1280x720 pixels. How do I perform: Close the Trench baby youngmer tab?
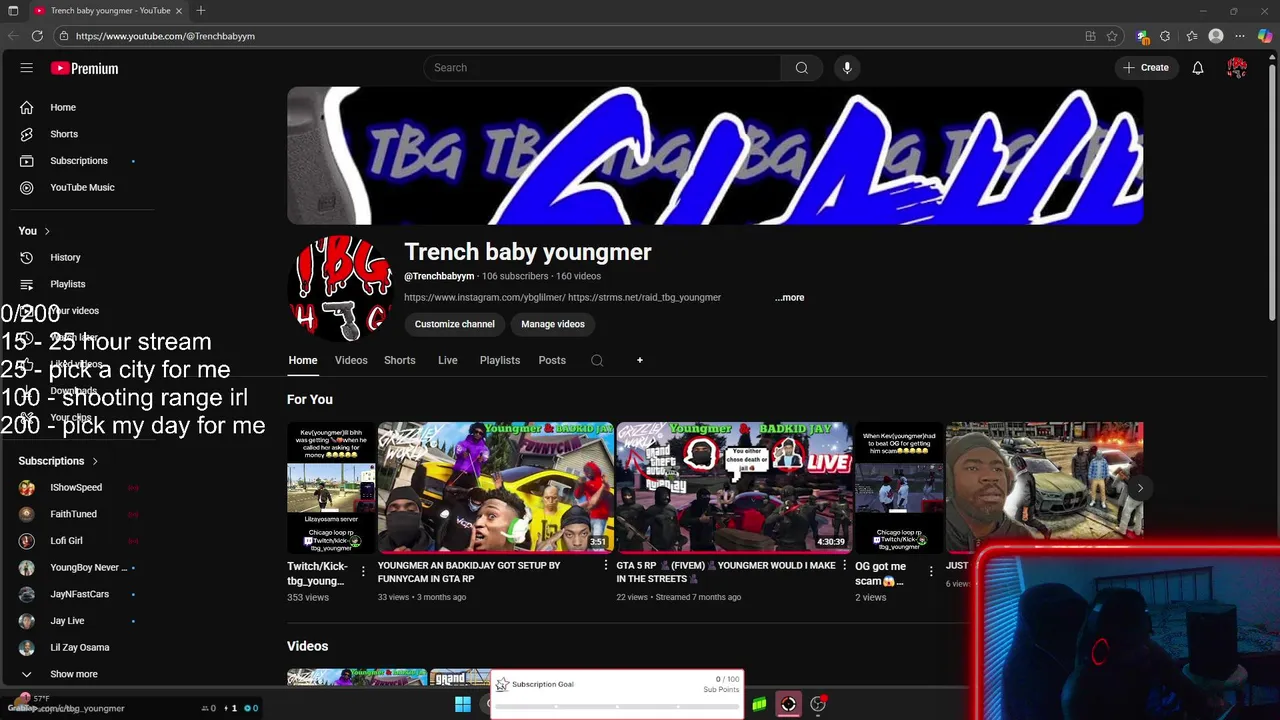click(179, 11)
